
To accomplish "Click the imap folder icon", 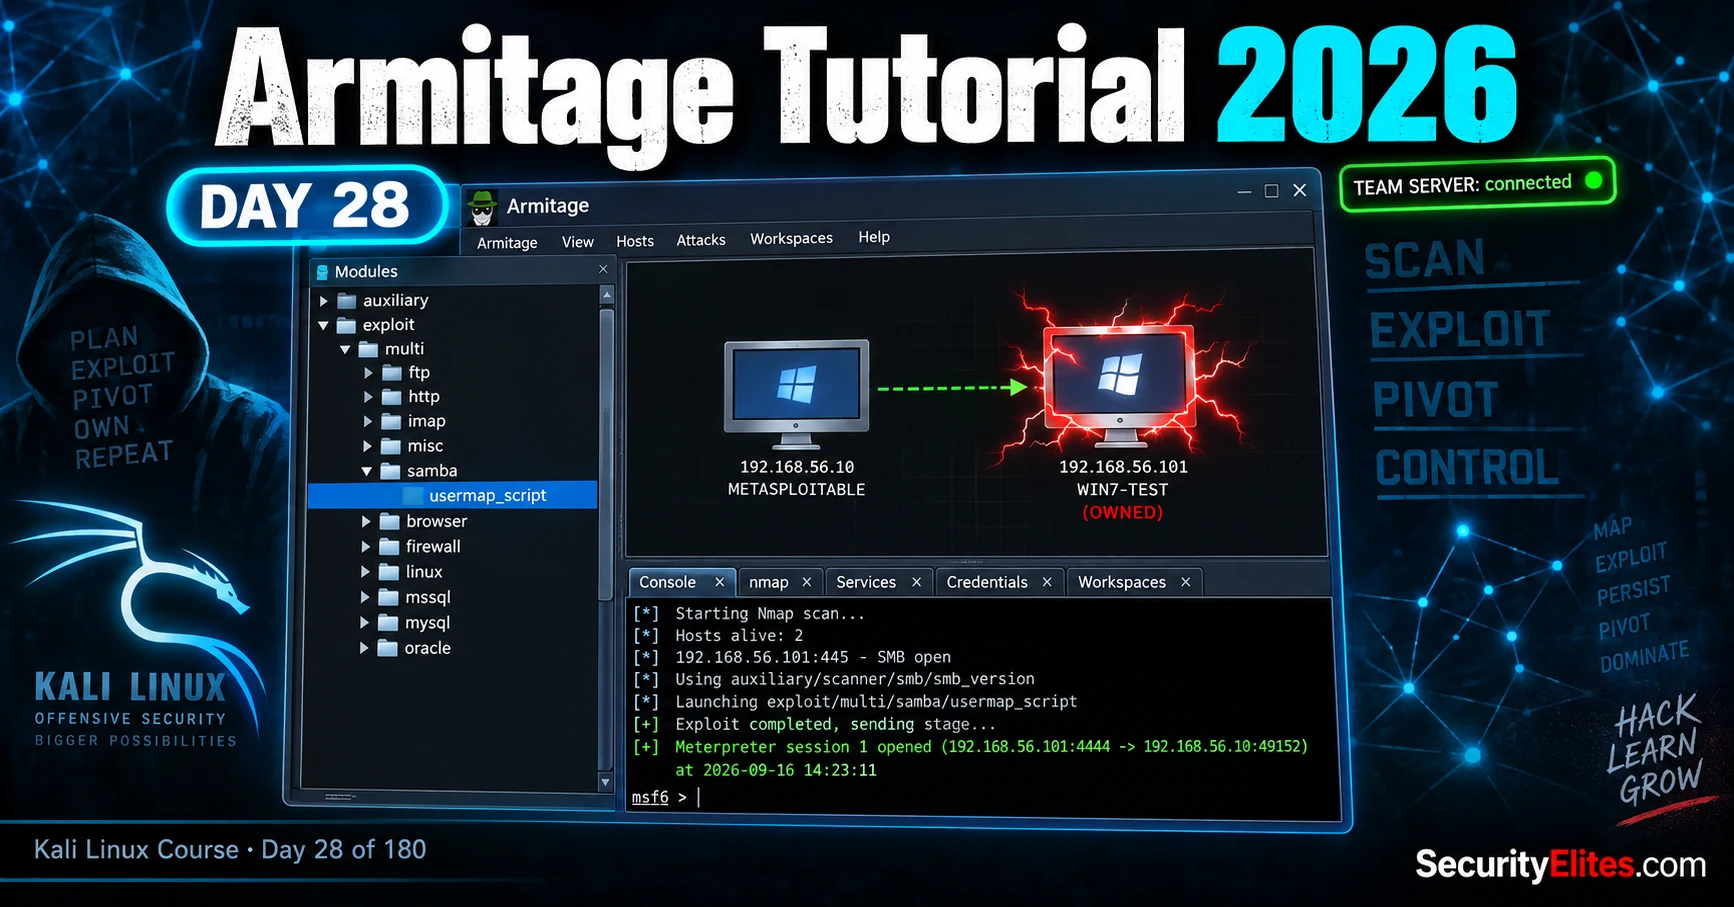I will (391, 421).
